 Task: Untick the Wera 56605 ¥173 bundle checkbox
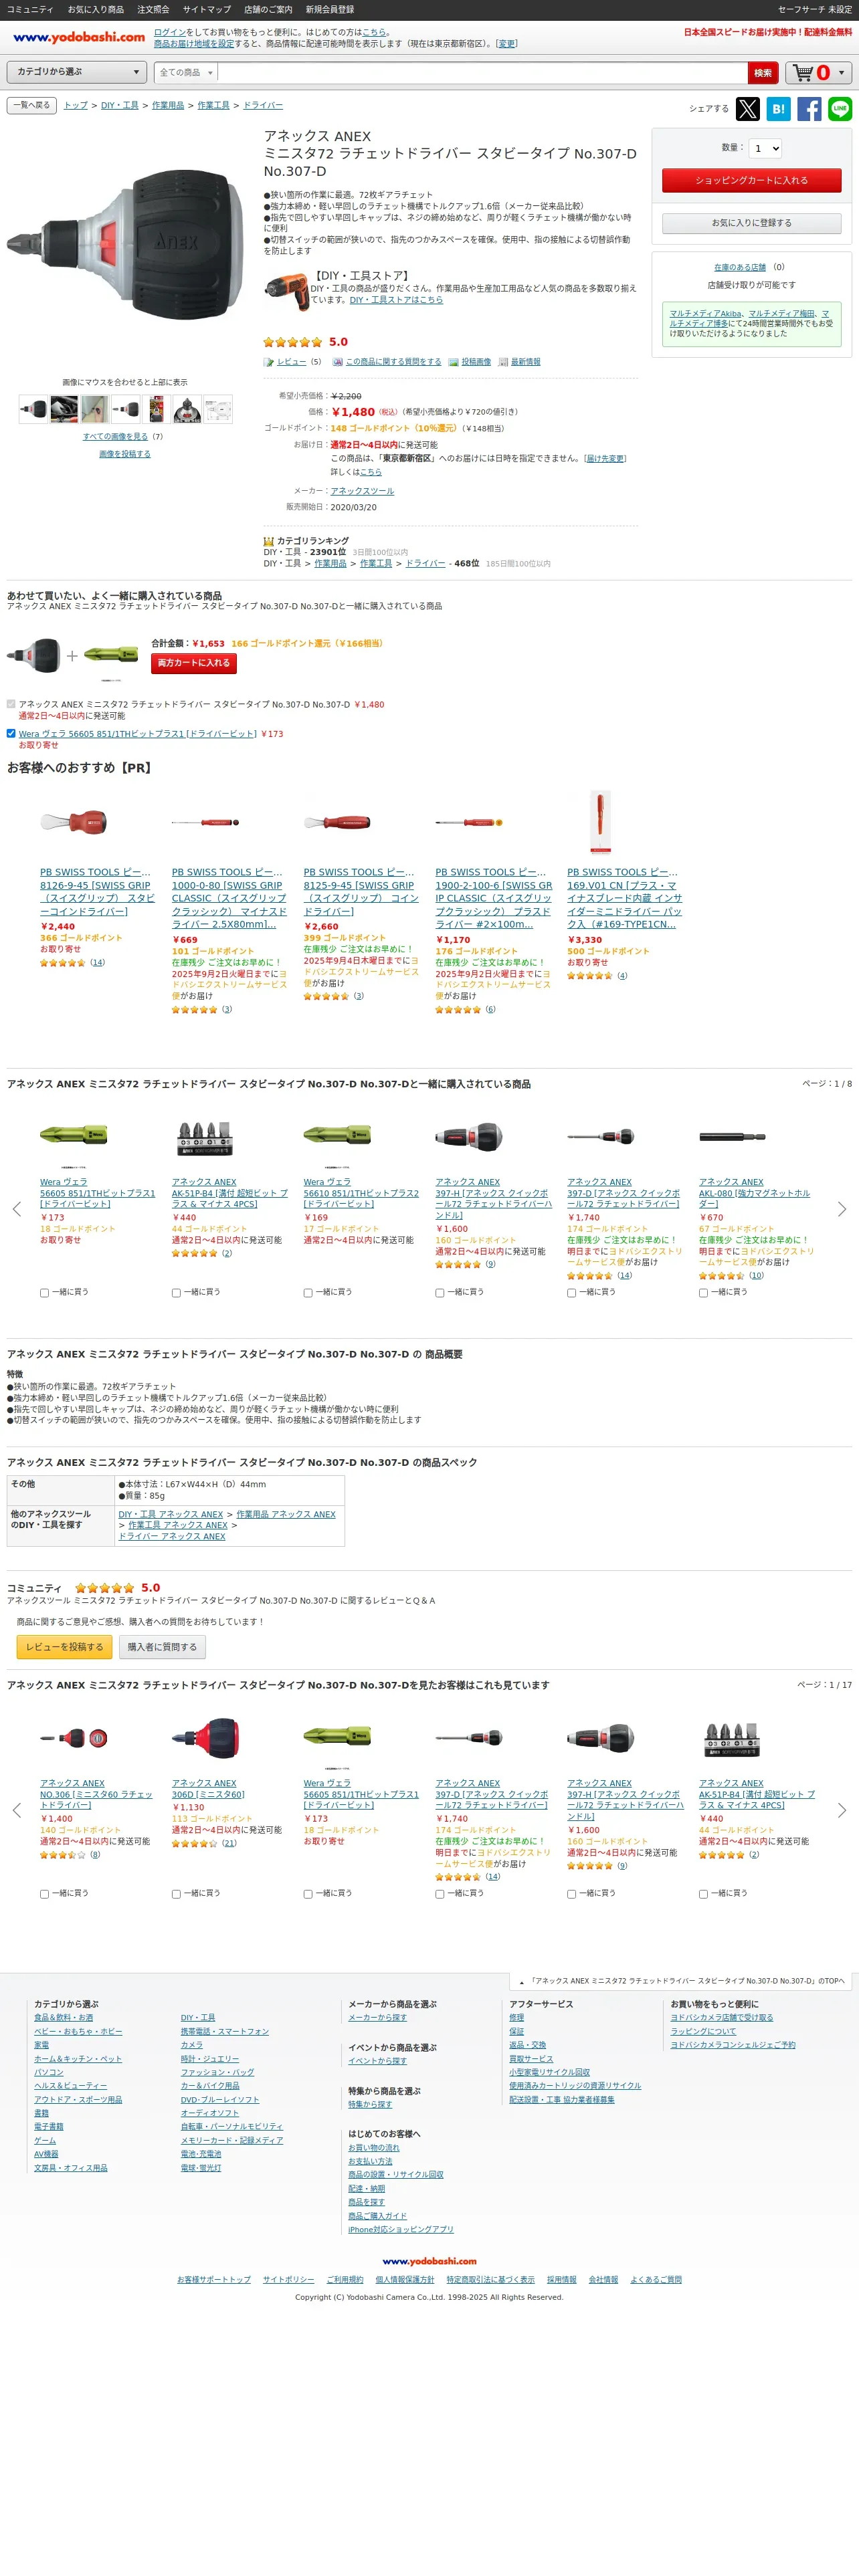[x=11, y=733]
